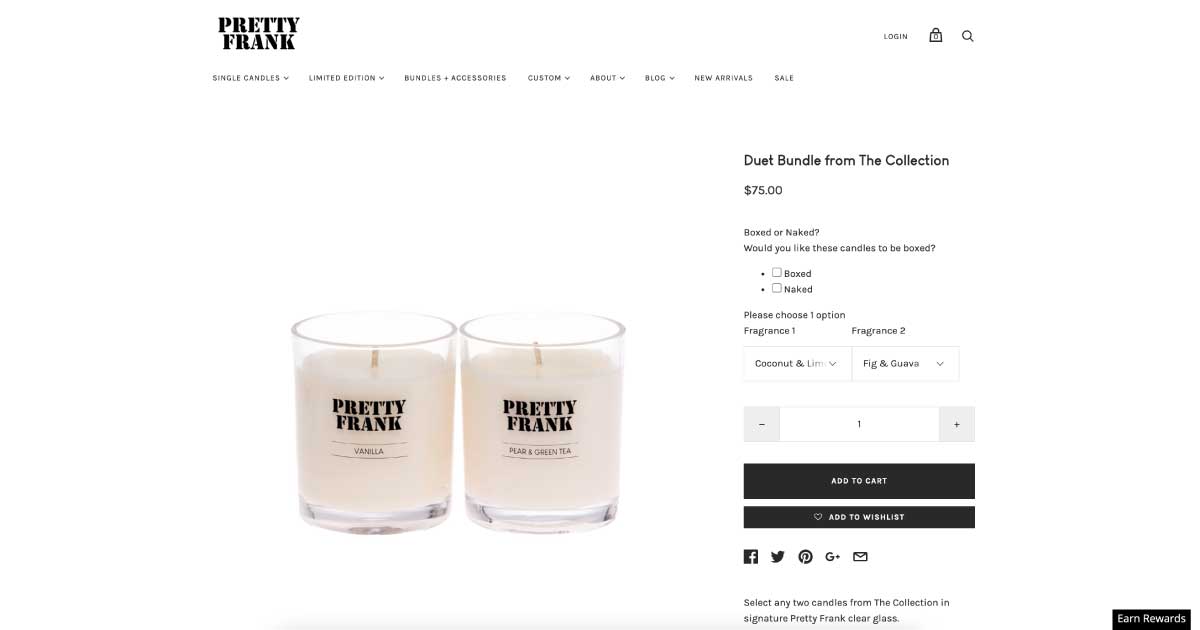Add product to wishlist
1200x630 pixels.
(x=859, y=517)
